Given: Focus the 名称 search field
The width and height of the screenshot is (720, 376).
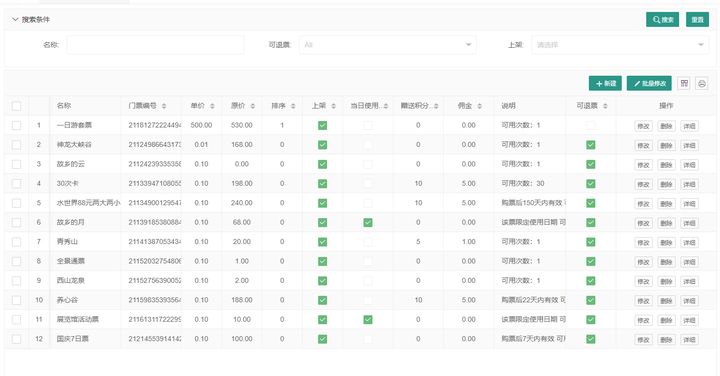Looking at the screenshot, I should (156, 45).
